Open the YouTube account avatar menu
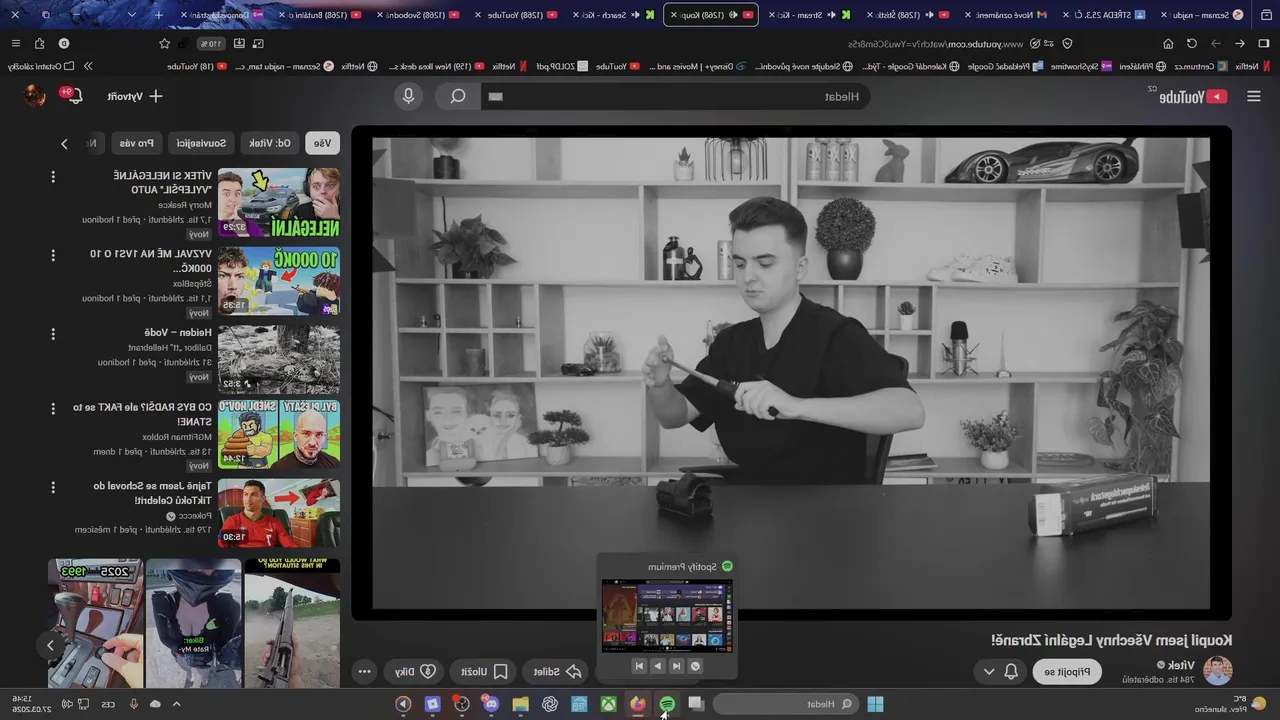Viewport: 1280px width, 720px height. point(34,96)
